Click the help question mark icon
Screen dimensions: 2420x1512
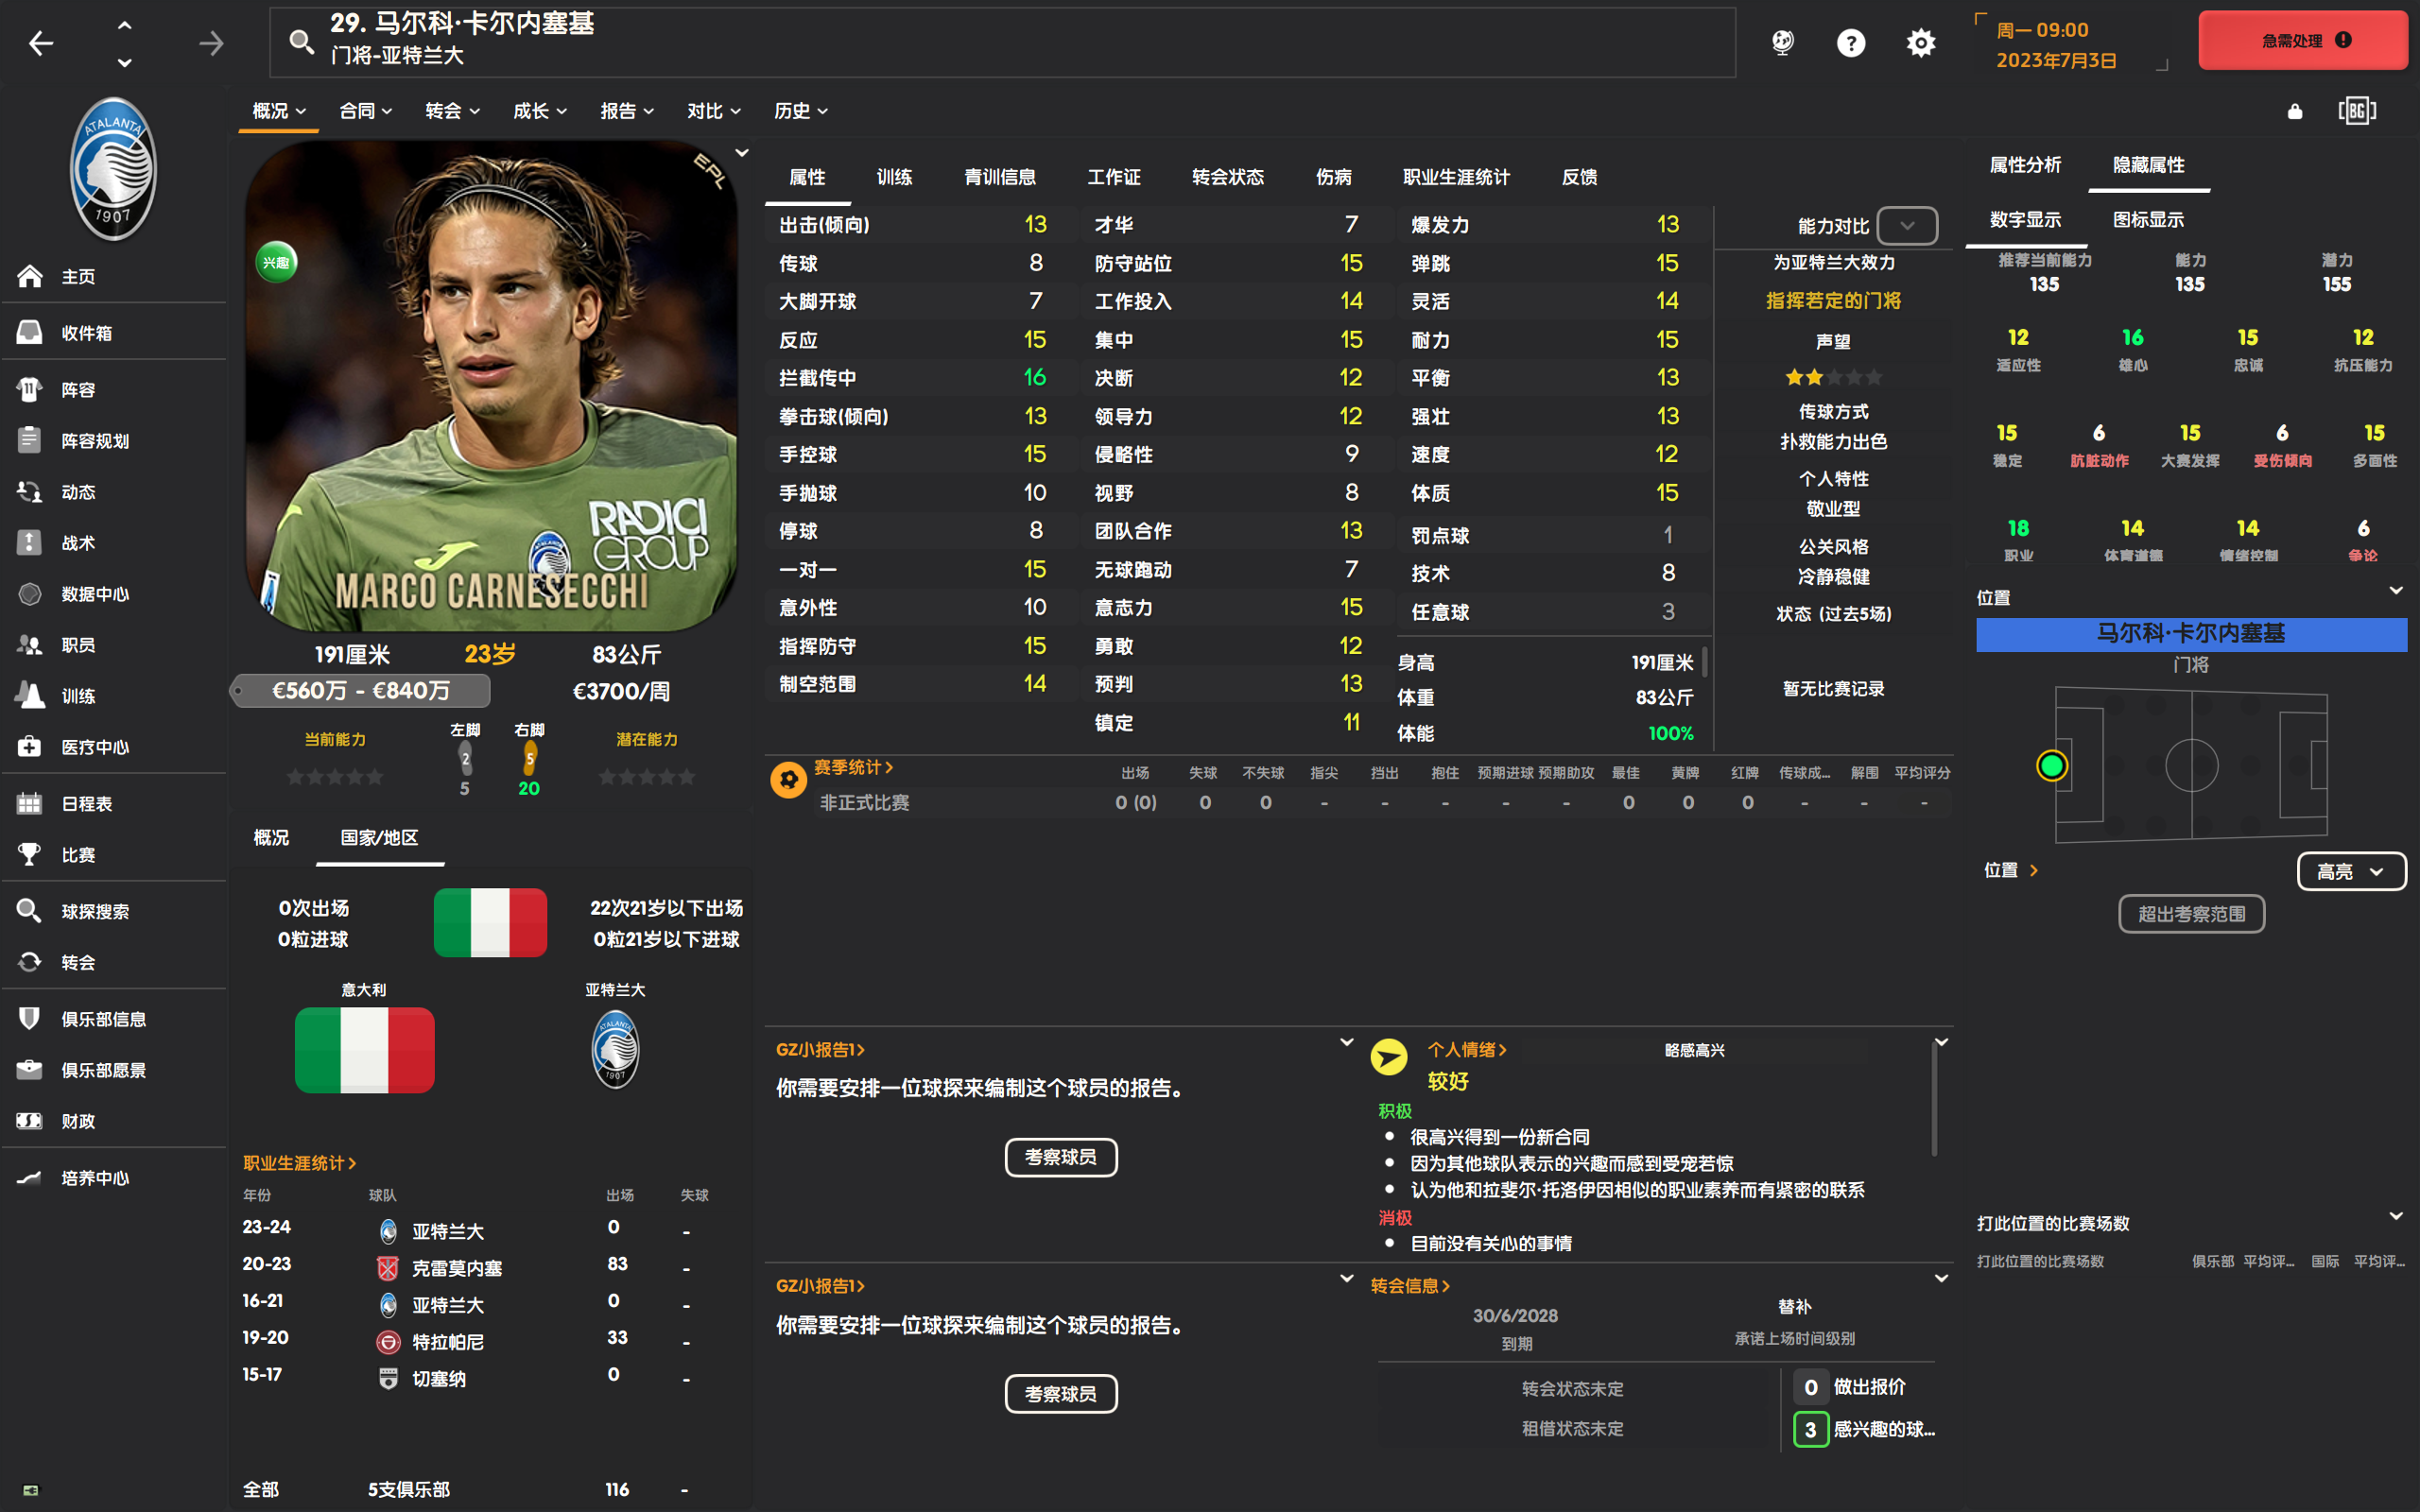point(1850,43)
